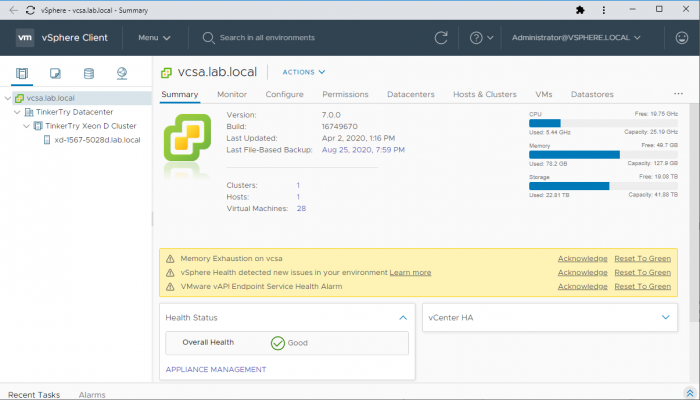Switch to the Summary tab
Screen dimensions: 700x400
click(x=180, y=94)
